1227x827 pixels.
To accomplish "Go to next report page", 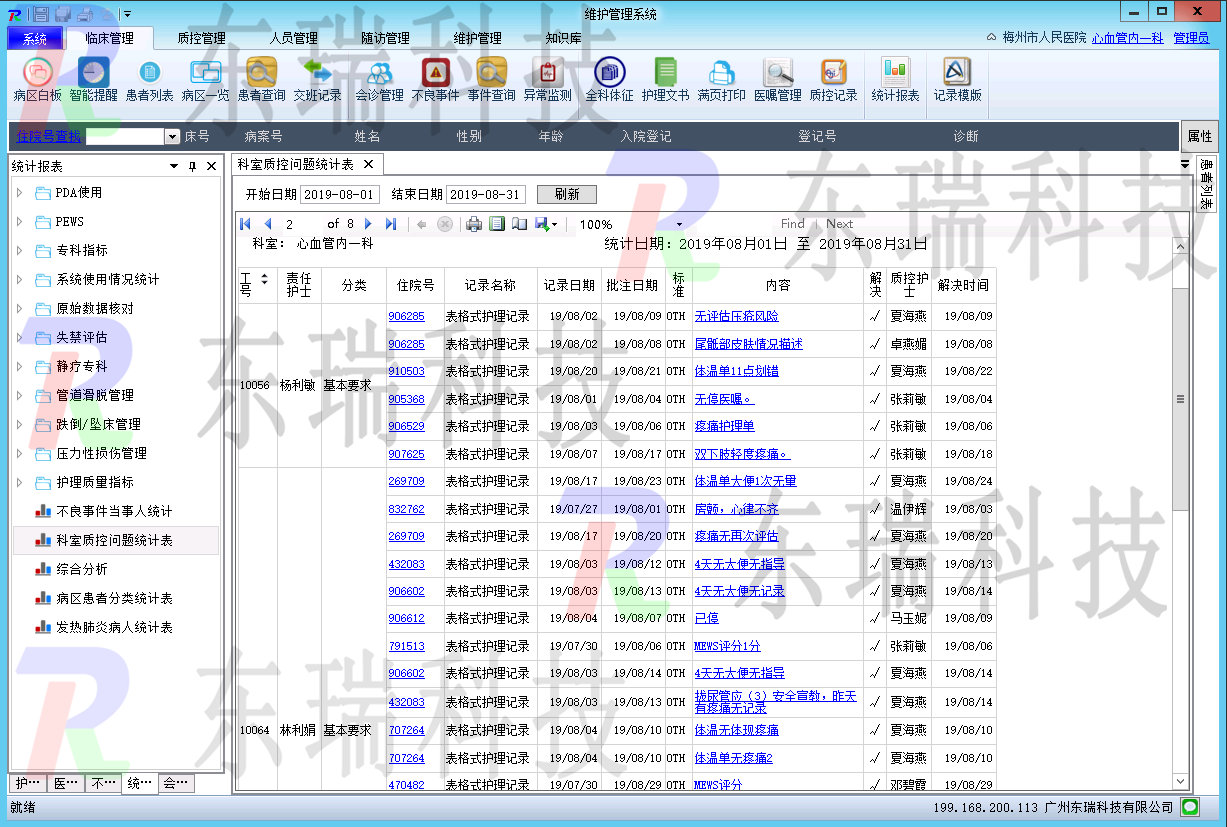I will point(369,224).
